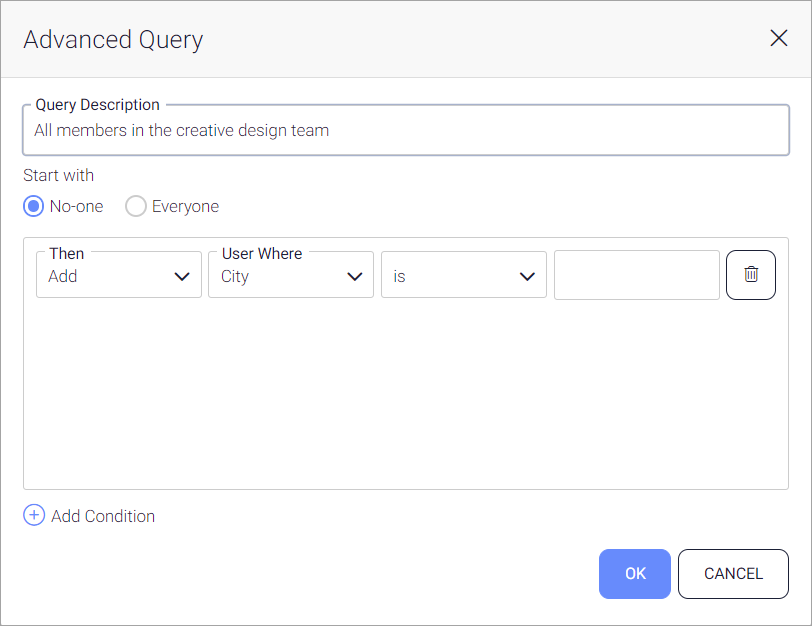Close the Advanced Query dialog
812x626 pixels.
(778, 39)
